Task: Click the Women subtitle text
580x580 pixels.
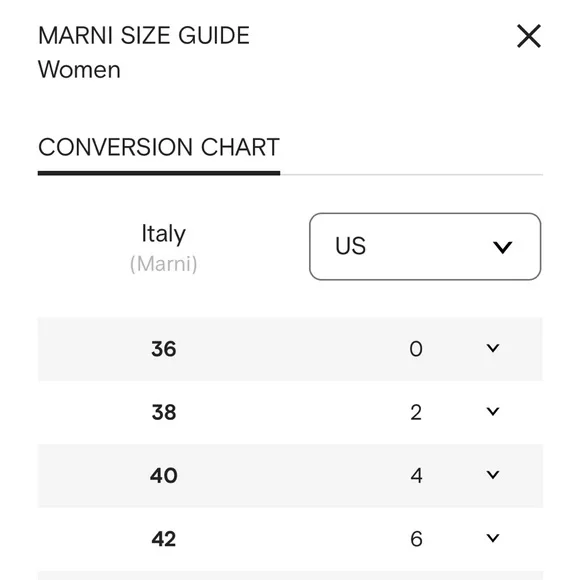Action: click(x=79, y=70)
